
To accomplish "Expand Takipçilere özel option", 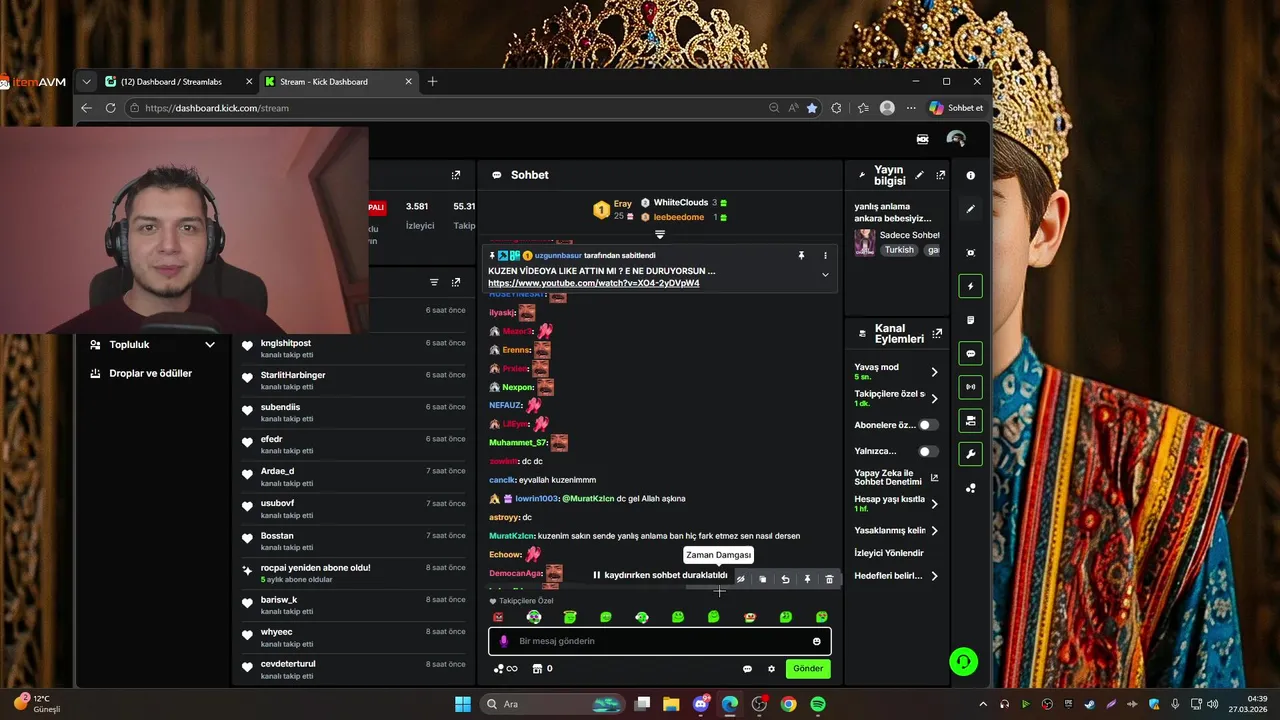I will coord(934,398).
